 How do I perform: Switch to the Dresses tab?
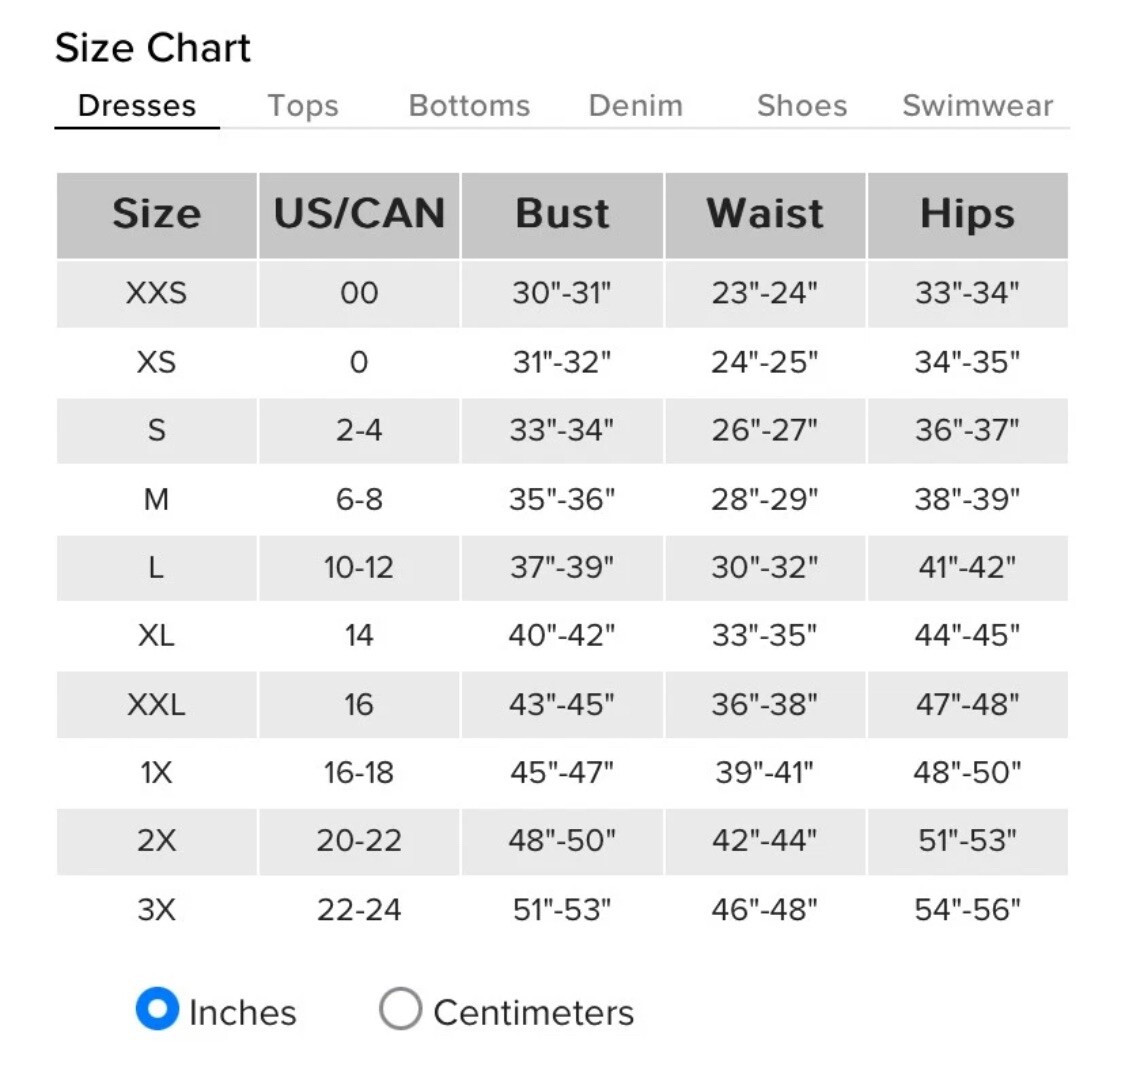pos(137,105)
